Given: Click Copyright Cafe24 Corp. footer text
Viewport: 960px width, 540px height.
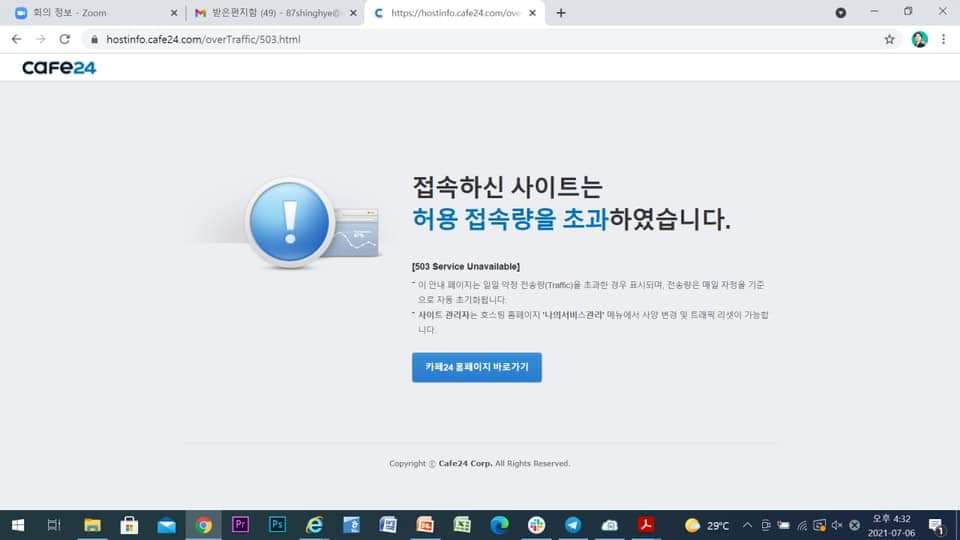Looking at the screenshot, I should click(x=479, y=463).
